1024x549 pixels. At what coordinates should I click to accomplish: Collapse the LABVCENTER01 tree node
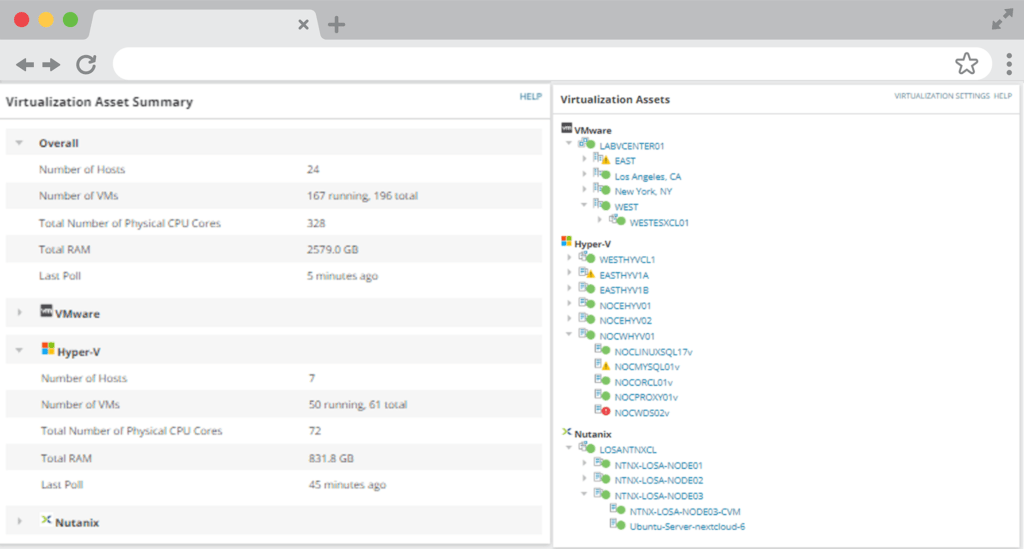click(569, 144)
